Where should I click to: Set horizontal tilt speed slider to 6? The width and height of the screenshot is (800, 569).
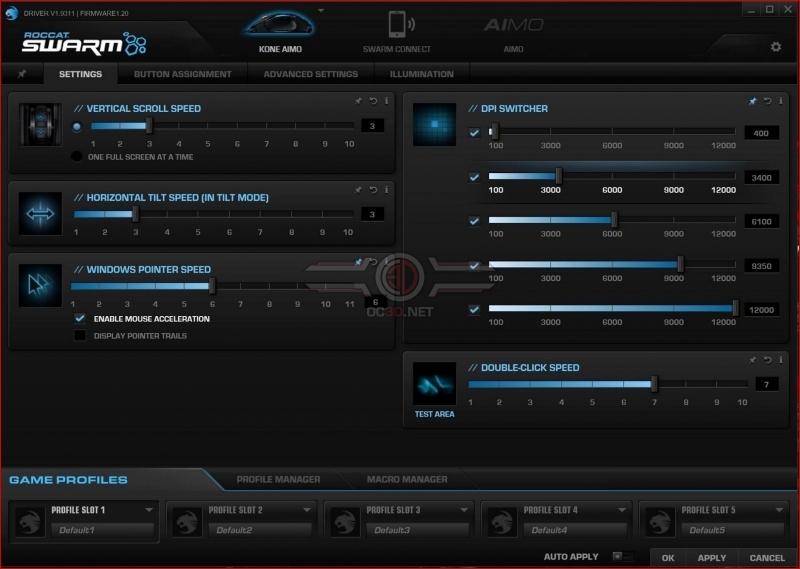click(229, 214)
